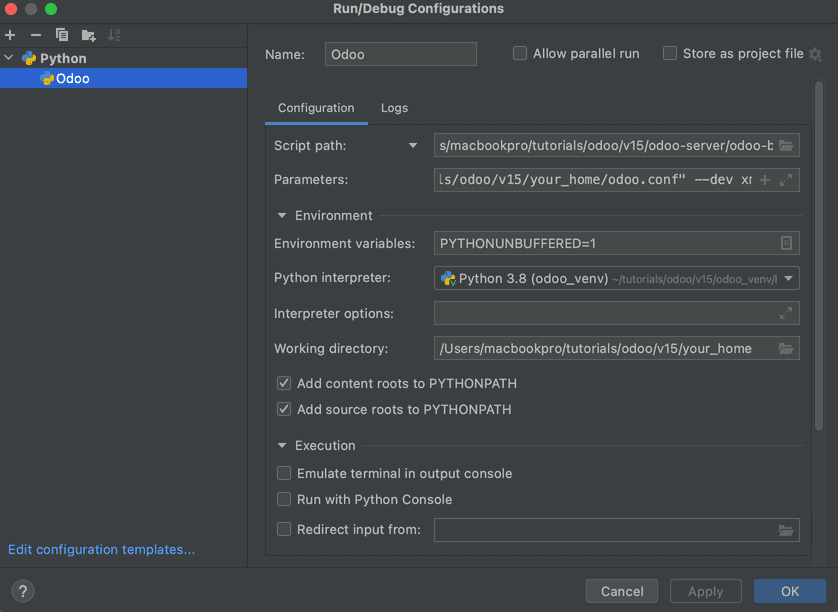Image resolution: width=838 pixels, height=612 pixels.
Task: Copy the Odoo configuration
Action: pyautogui.click(x=60, y=35)
